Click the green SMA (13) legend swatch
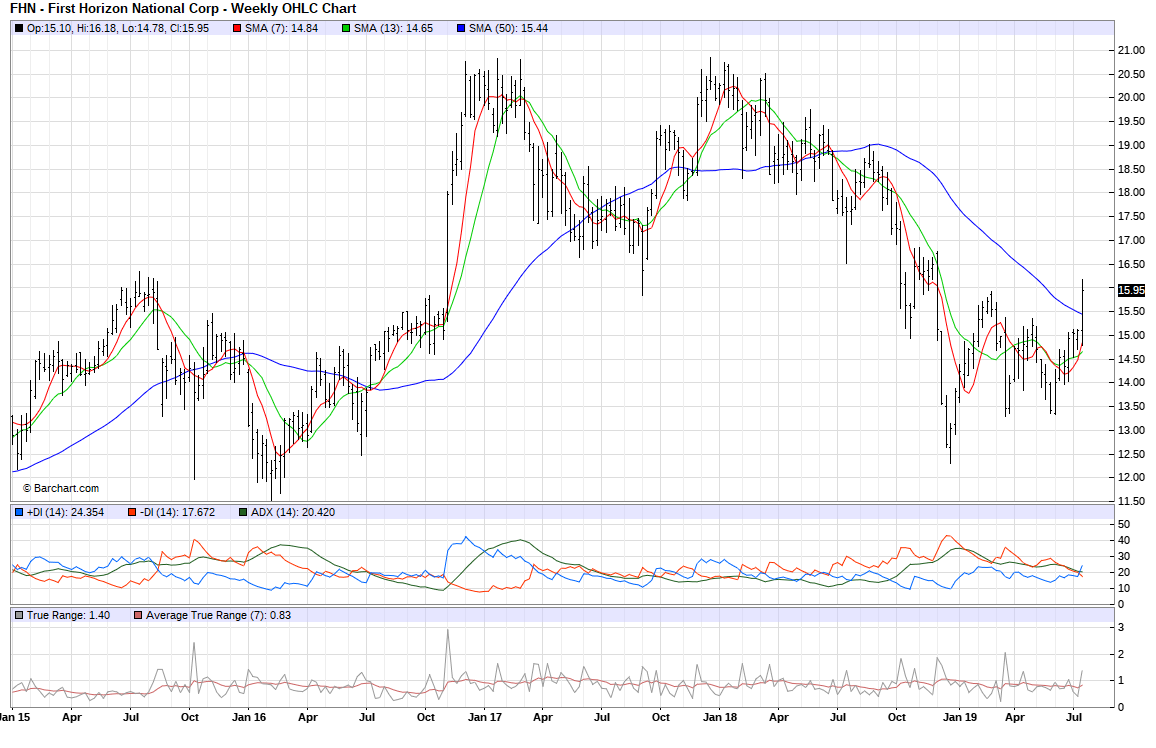Screen dimensions: 1156x748 tap(346, 28)
